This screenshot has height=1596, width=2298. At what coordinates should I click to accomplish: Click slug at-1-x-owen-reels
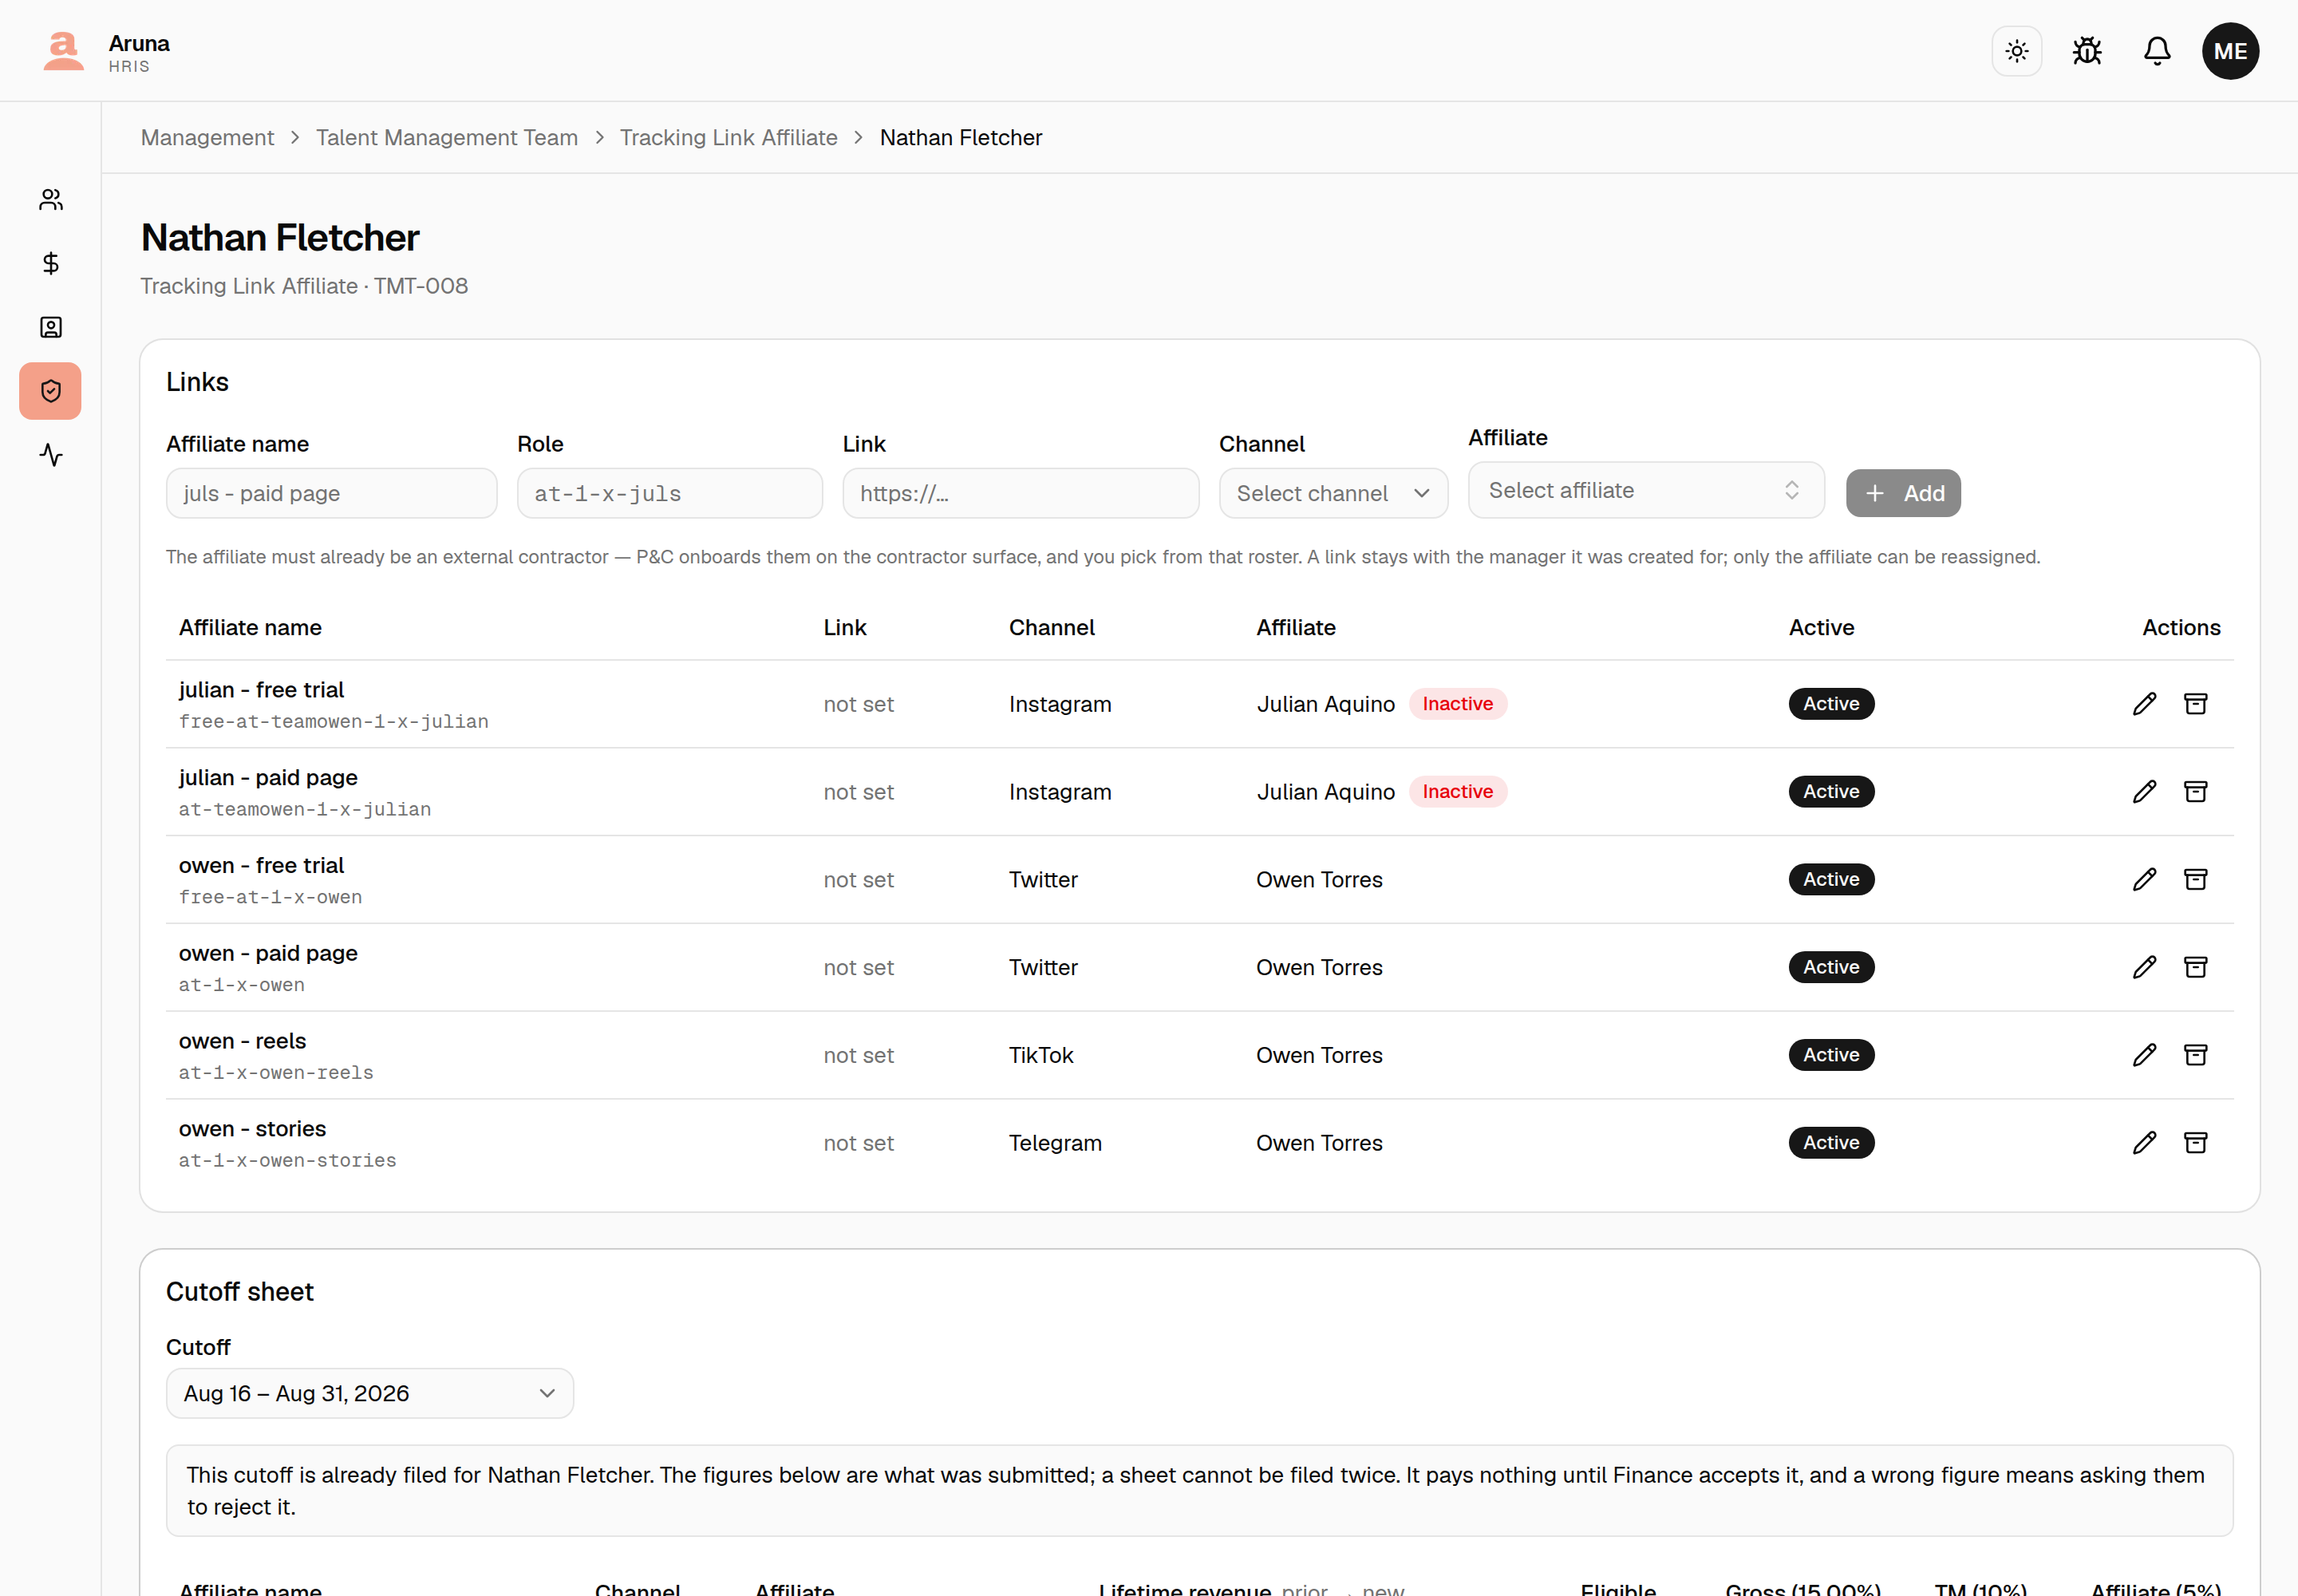click(x=276, y=1073)
